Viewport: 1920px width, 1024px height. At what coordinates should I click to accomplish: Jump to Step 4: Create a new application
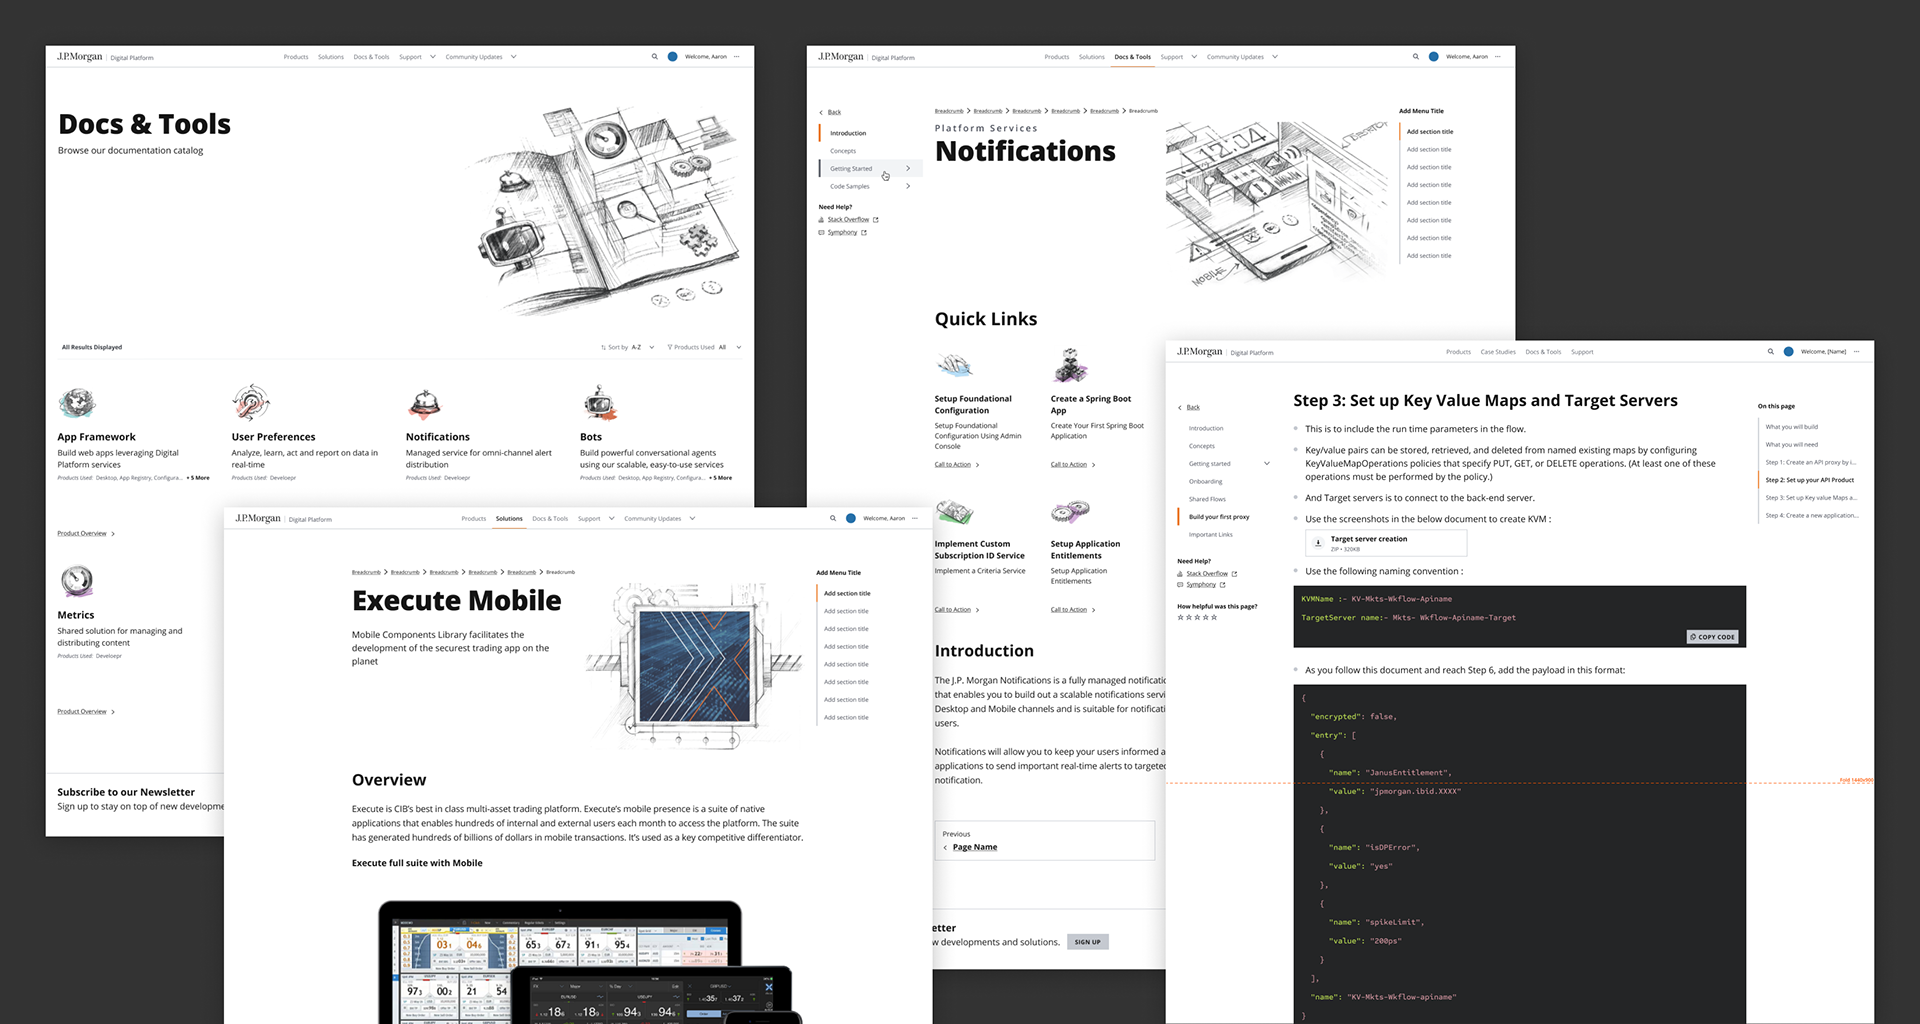(1812, 516)
